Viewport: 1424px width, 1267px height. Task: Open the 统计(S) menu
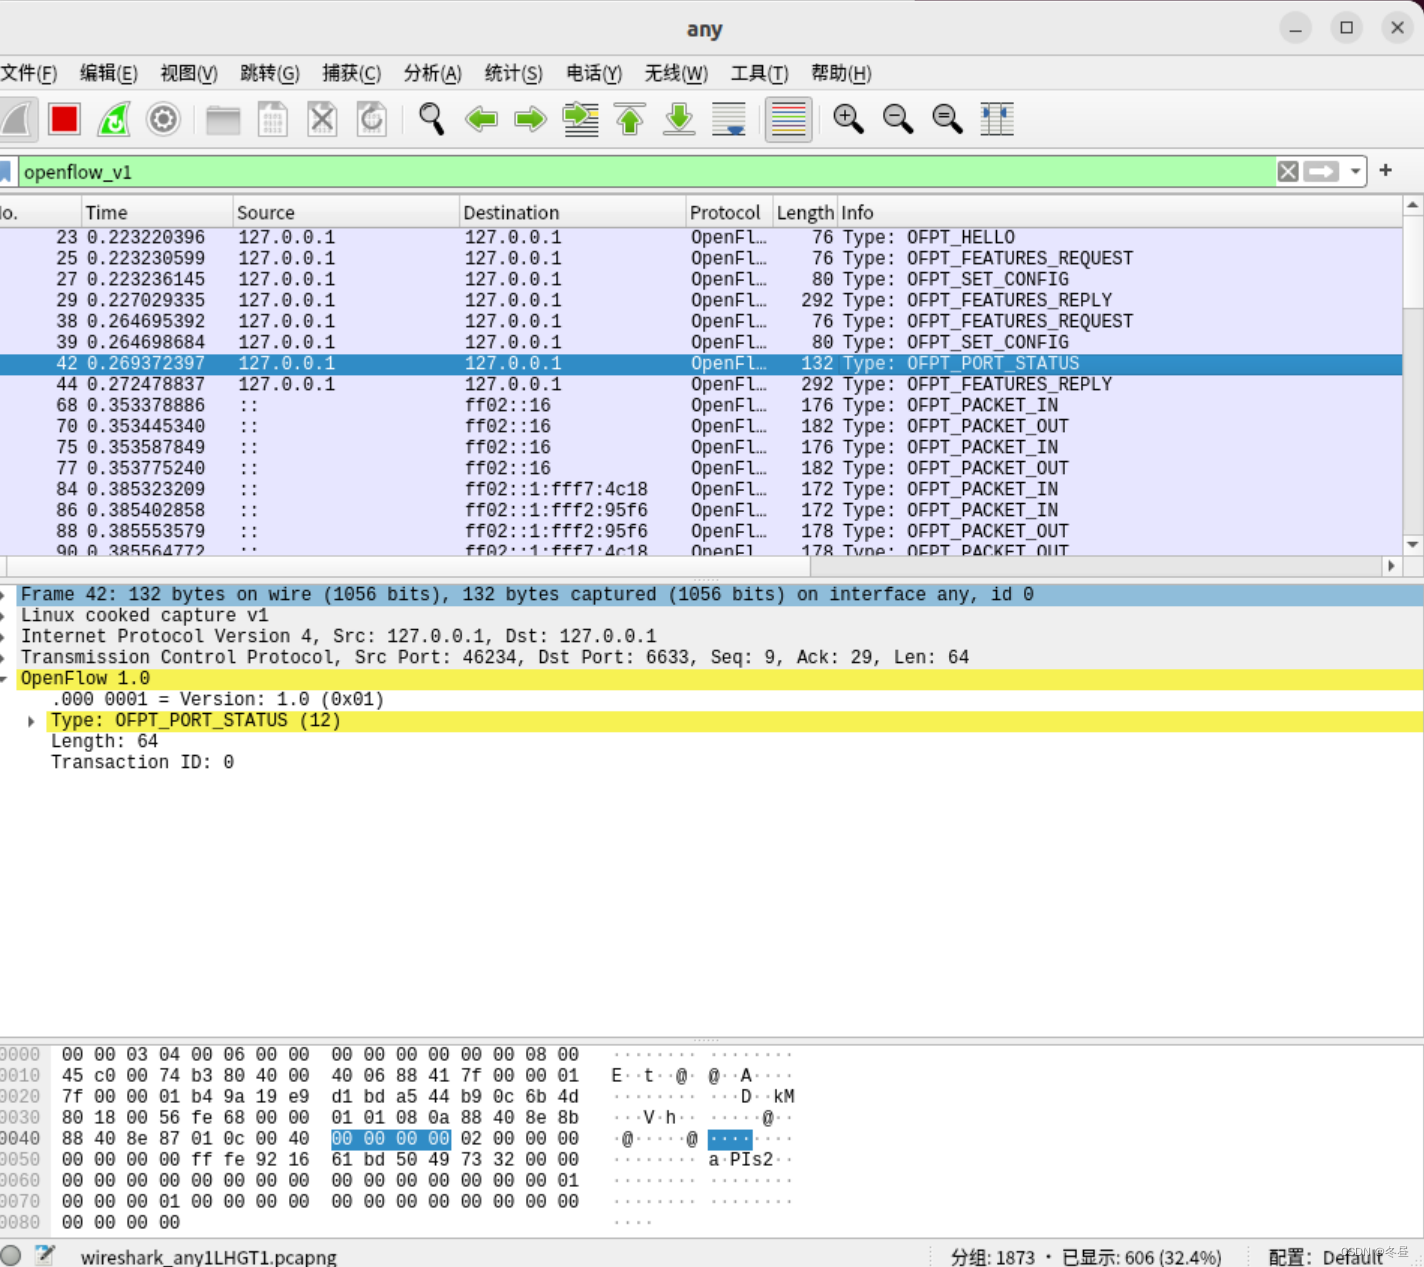coord(514,73)
